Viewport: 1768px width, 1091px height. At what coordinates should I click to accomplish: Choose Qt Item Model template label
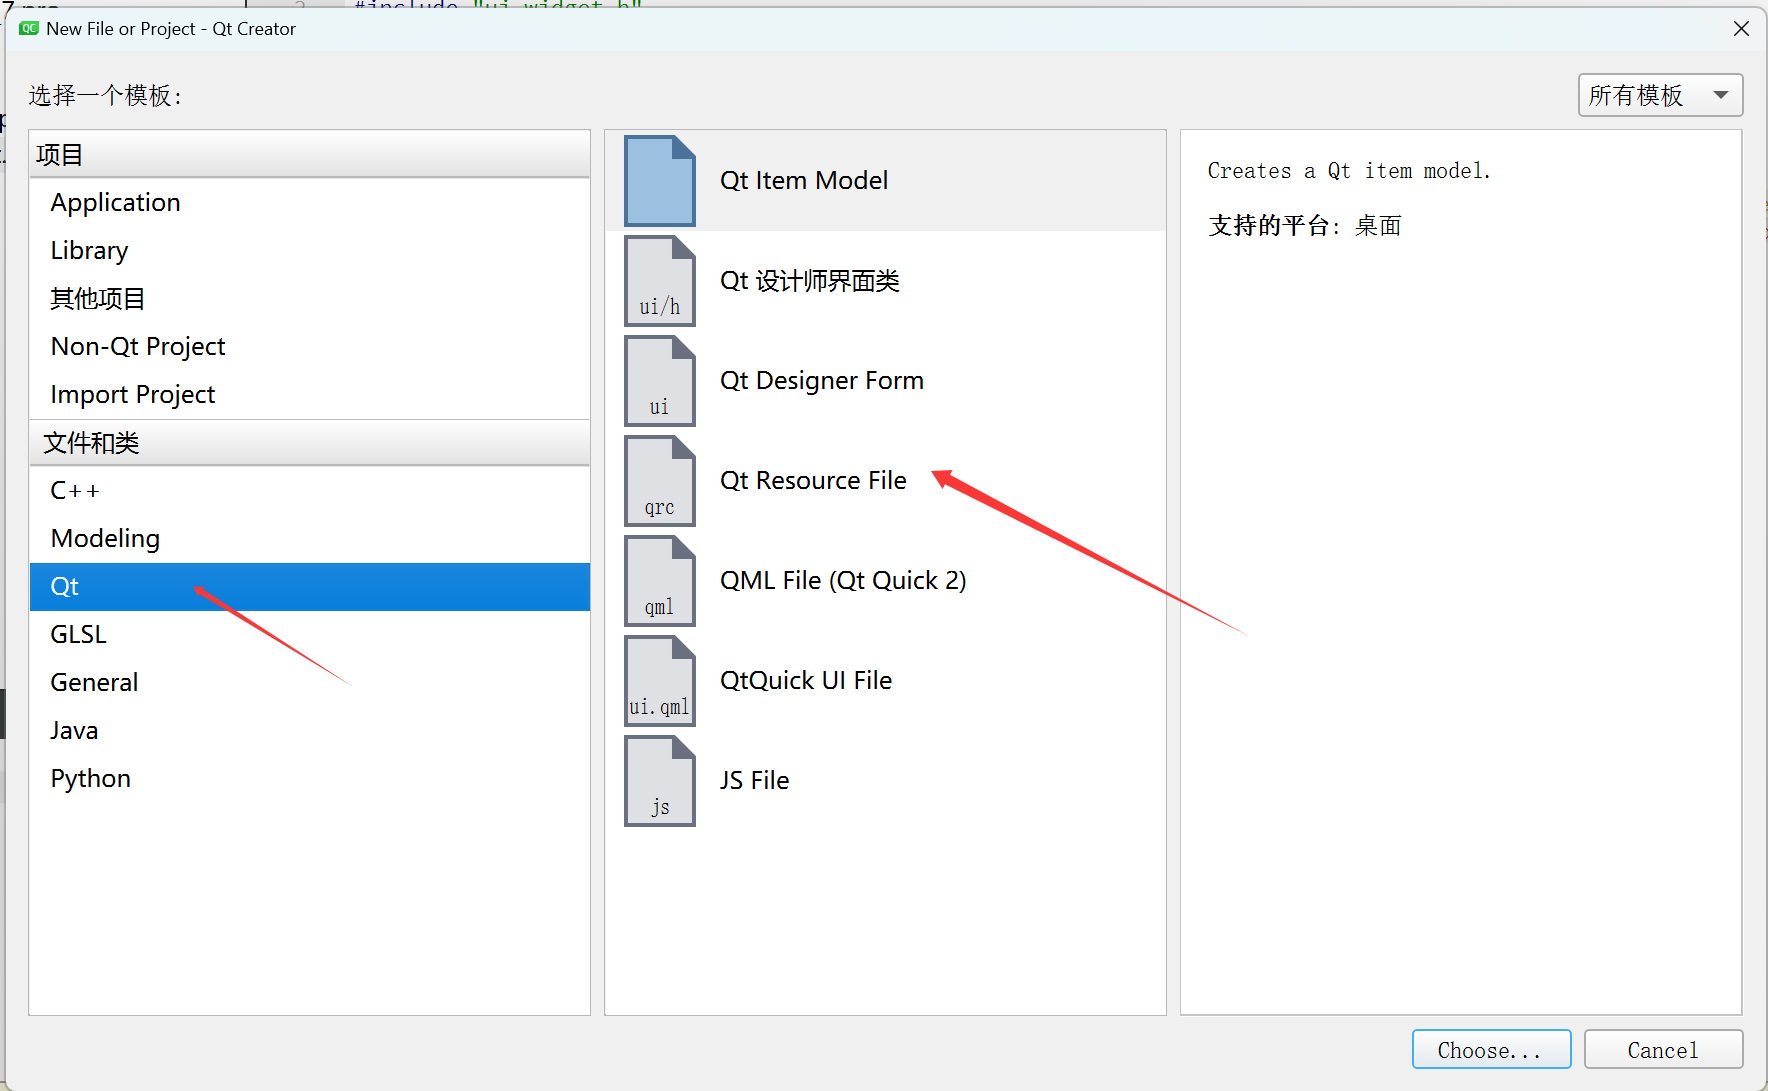click(x=804, y=180)
